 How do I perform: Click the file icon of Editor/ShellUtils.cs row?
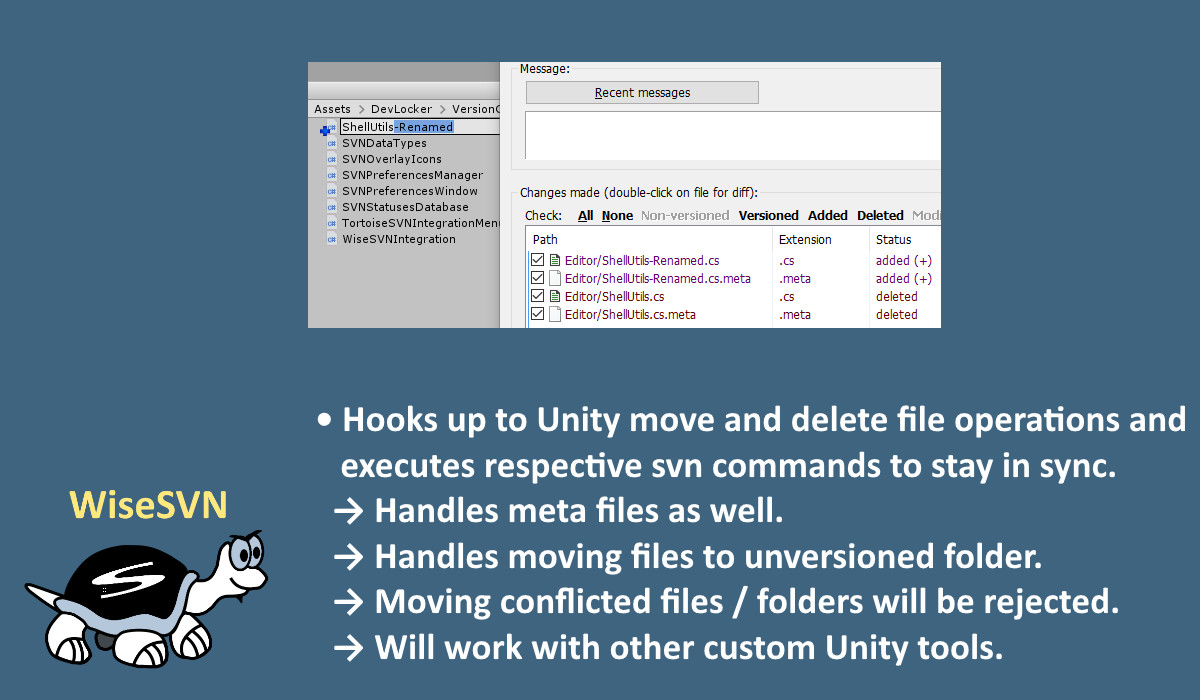(554, 297)
